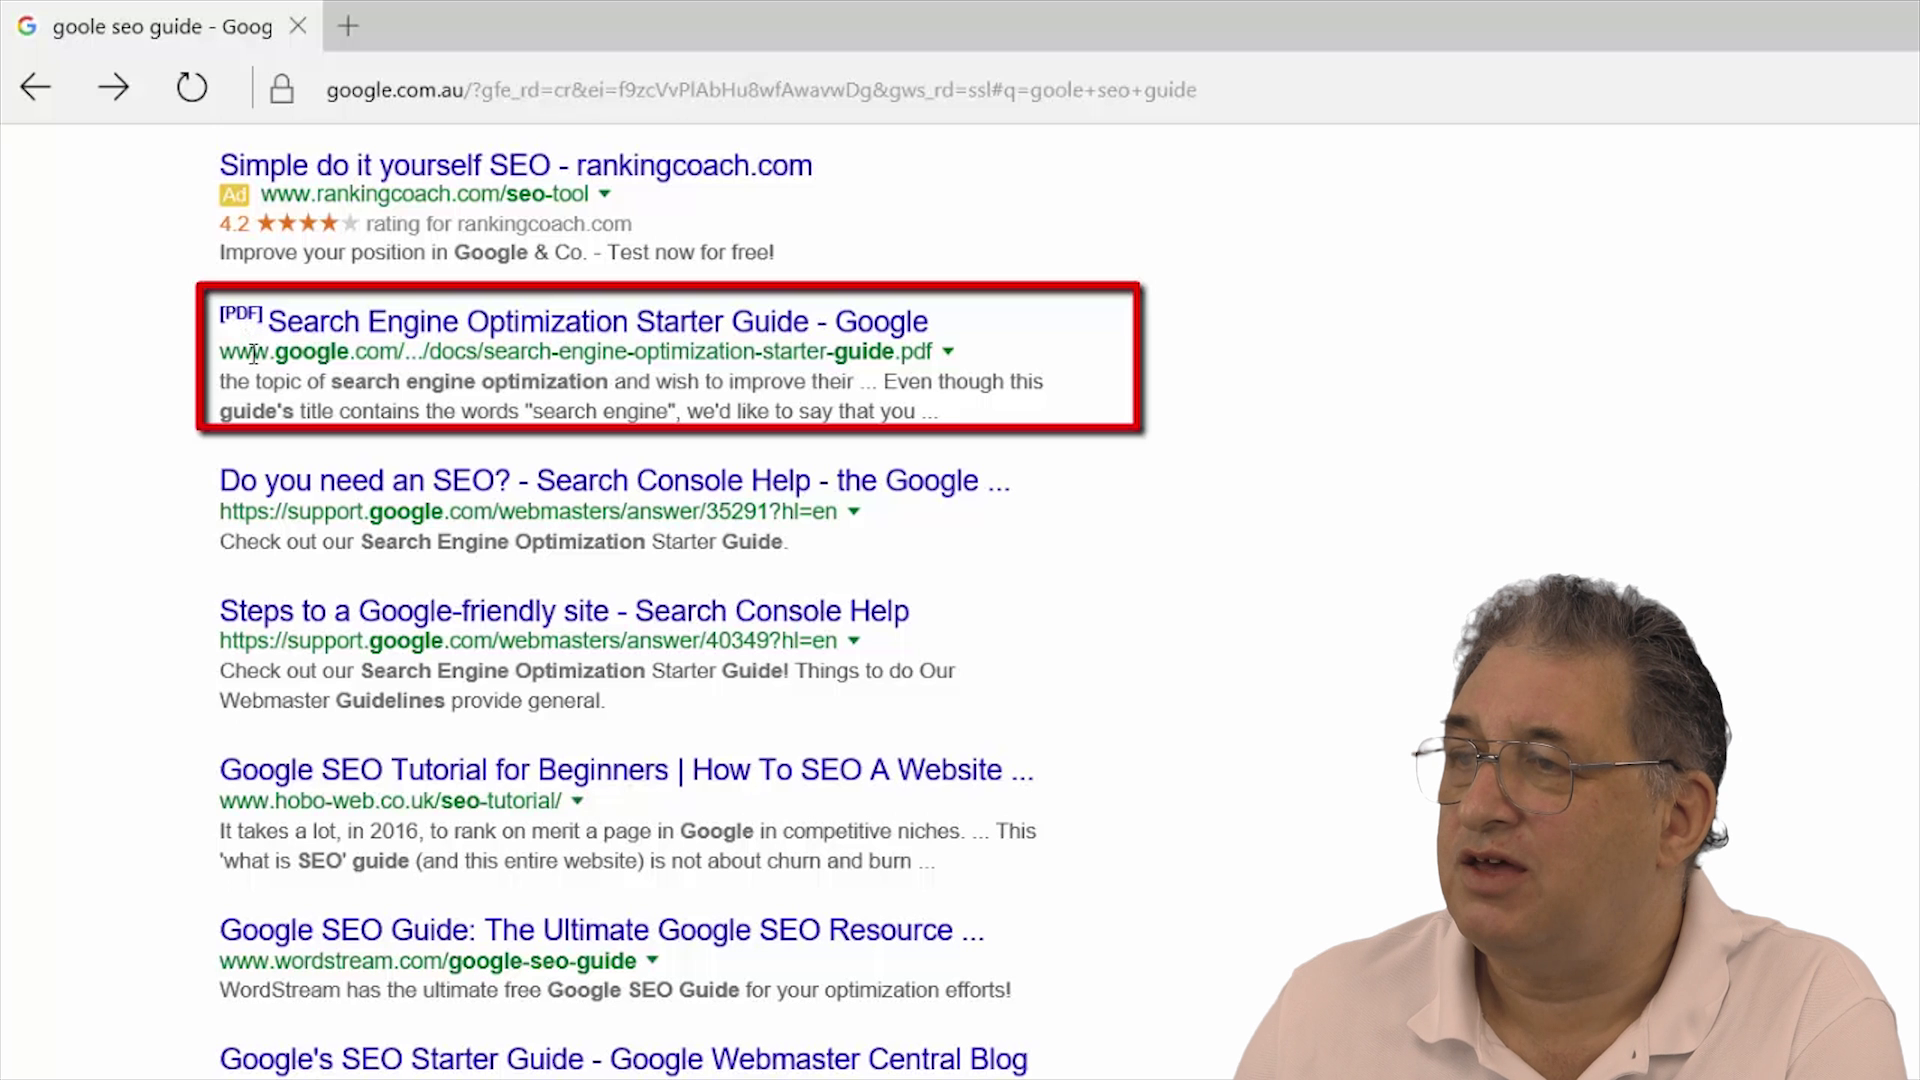Click the Ad badge label
Viewport: 1920px width, 1080px height.
pyautogui.click(x=234, y=194)
